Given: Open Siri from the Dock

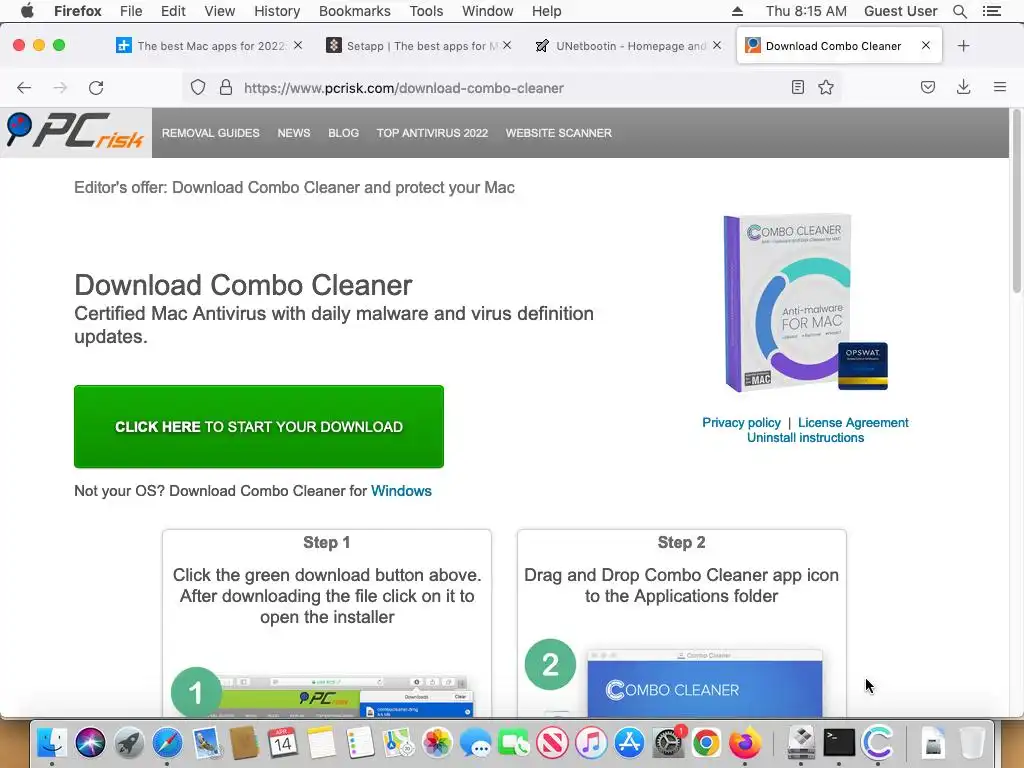Looking at the screenshot, I should 90,743.
